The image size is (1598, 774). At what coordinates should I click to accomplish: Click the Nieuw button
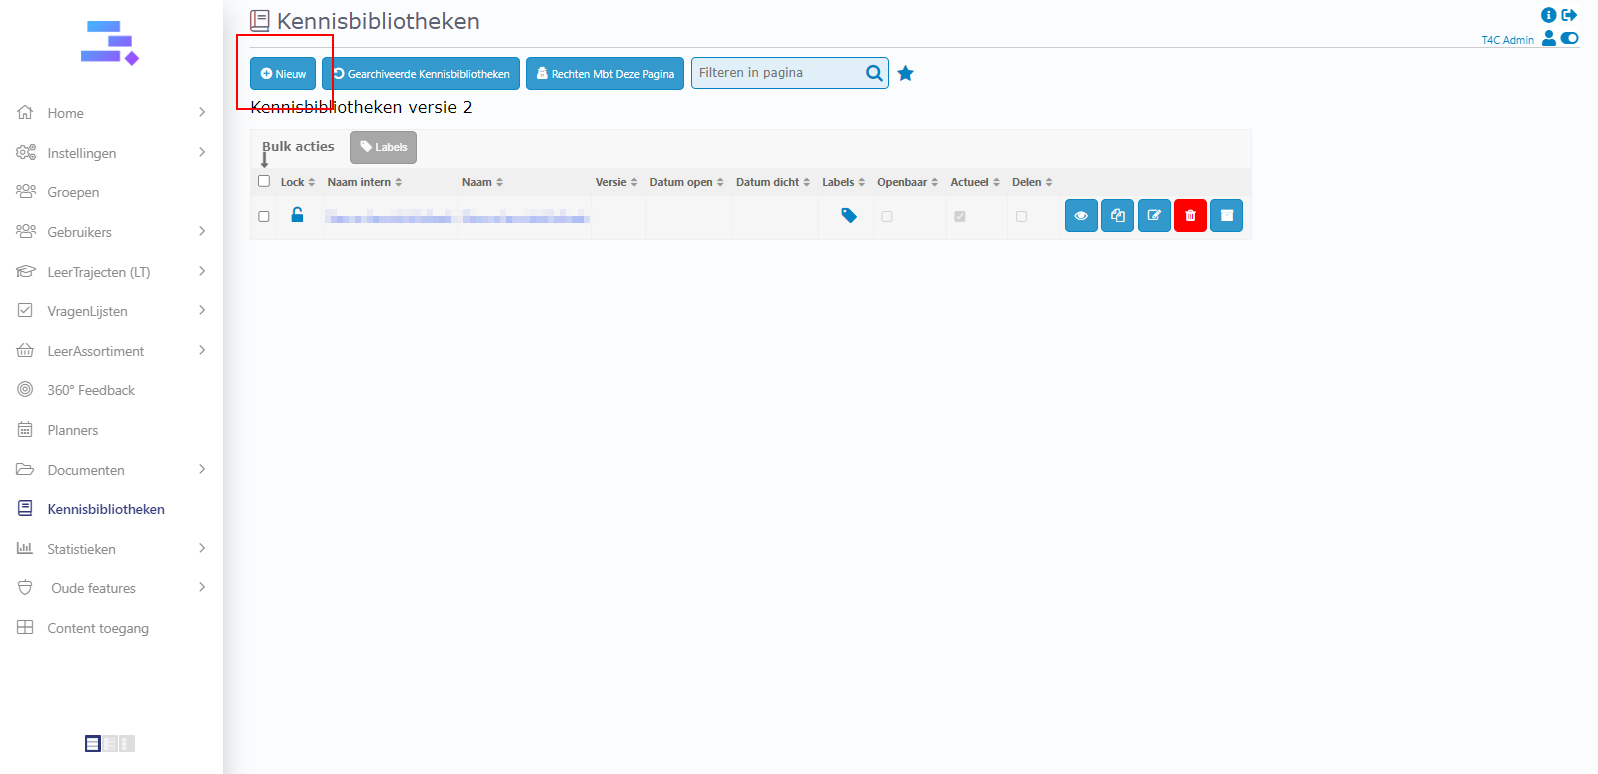tap(283, 74)
